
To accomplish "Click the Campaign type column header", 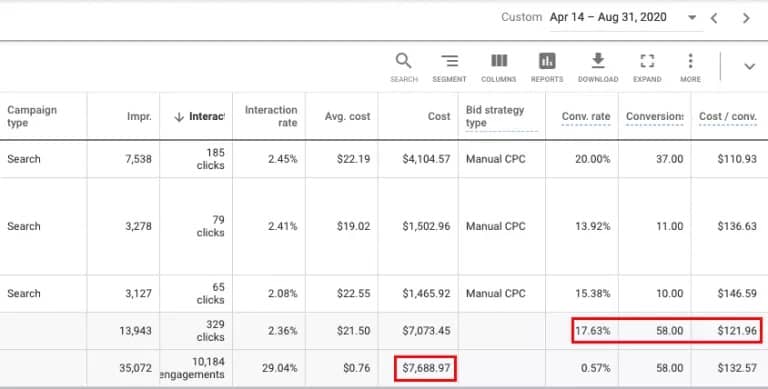I will point(32,117).
